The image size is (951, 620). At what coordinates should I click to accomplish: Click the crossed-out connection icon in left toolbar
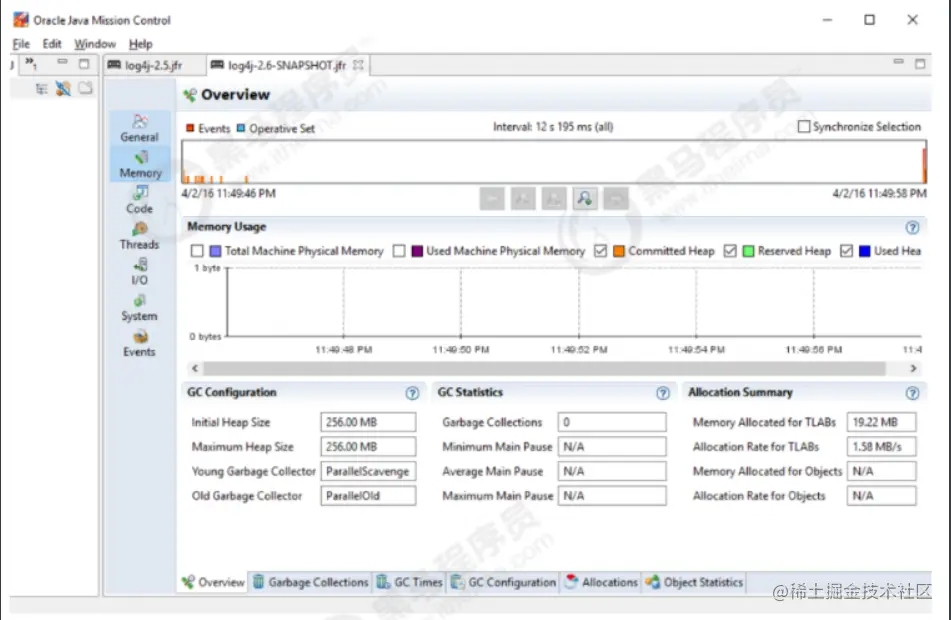coord(63,89)
